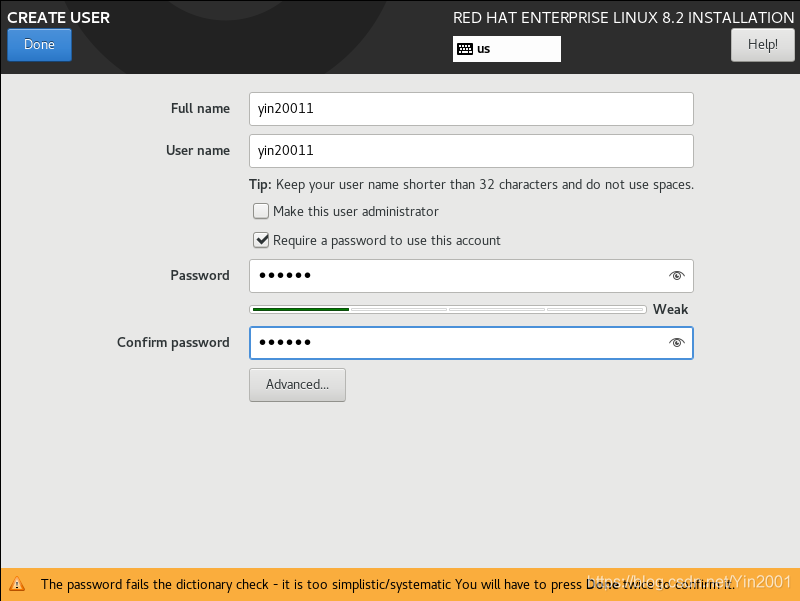
Task: Click the password dictionary check warning message
Action: [388, 584]
